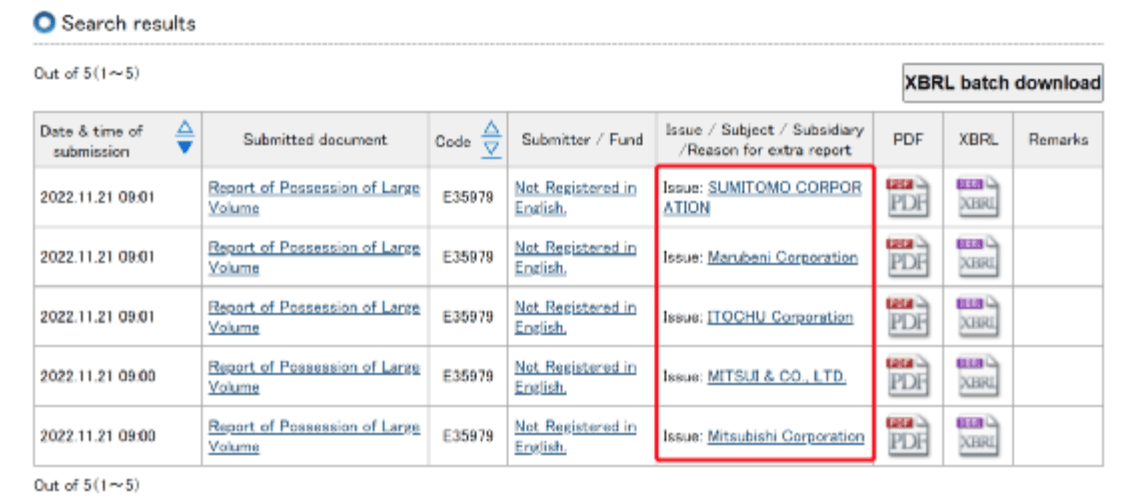
Task: Sort submission date descending with down arrow
Action: pos(185,147)
